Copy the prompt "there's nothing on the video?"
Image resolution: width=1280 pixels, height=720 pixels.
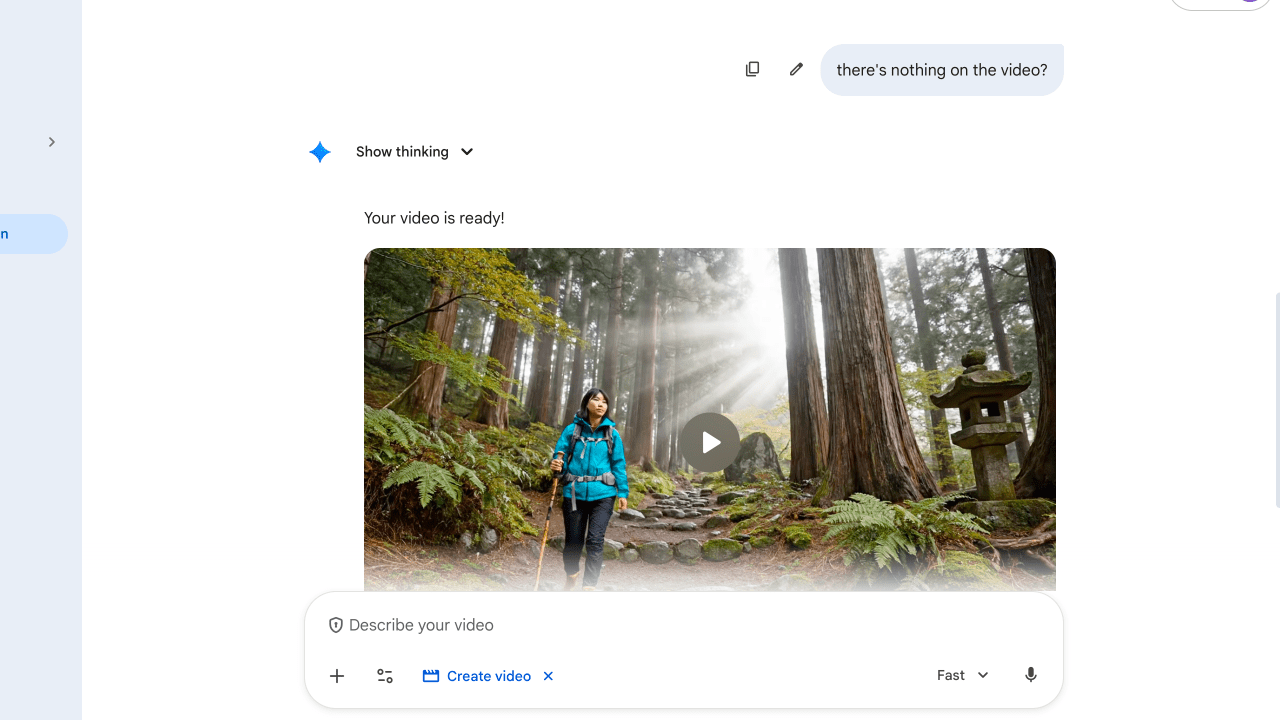[x=752, y=69]
